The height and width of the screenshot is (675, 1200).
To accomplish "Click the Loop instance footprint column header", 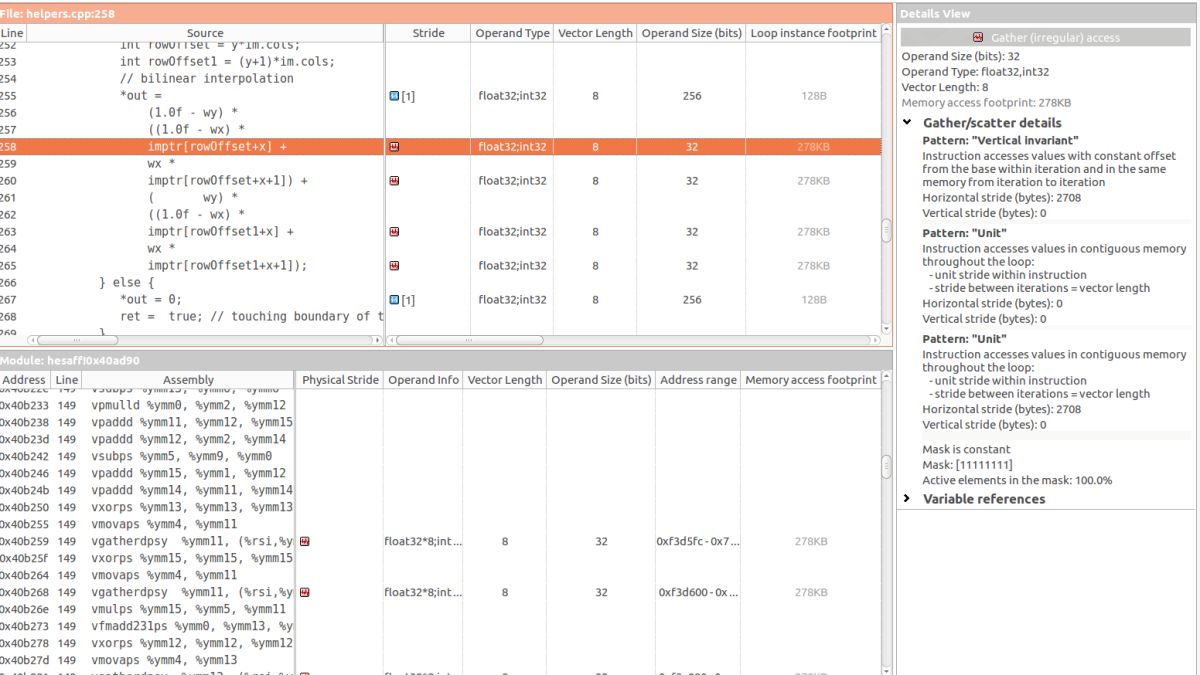I will click(813, 33).
